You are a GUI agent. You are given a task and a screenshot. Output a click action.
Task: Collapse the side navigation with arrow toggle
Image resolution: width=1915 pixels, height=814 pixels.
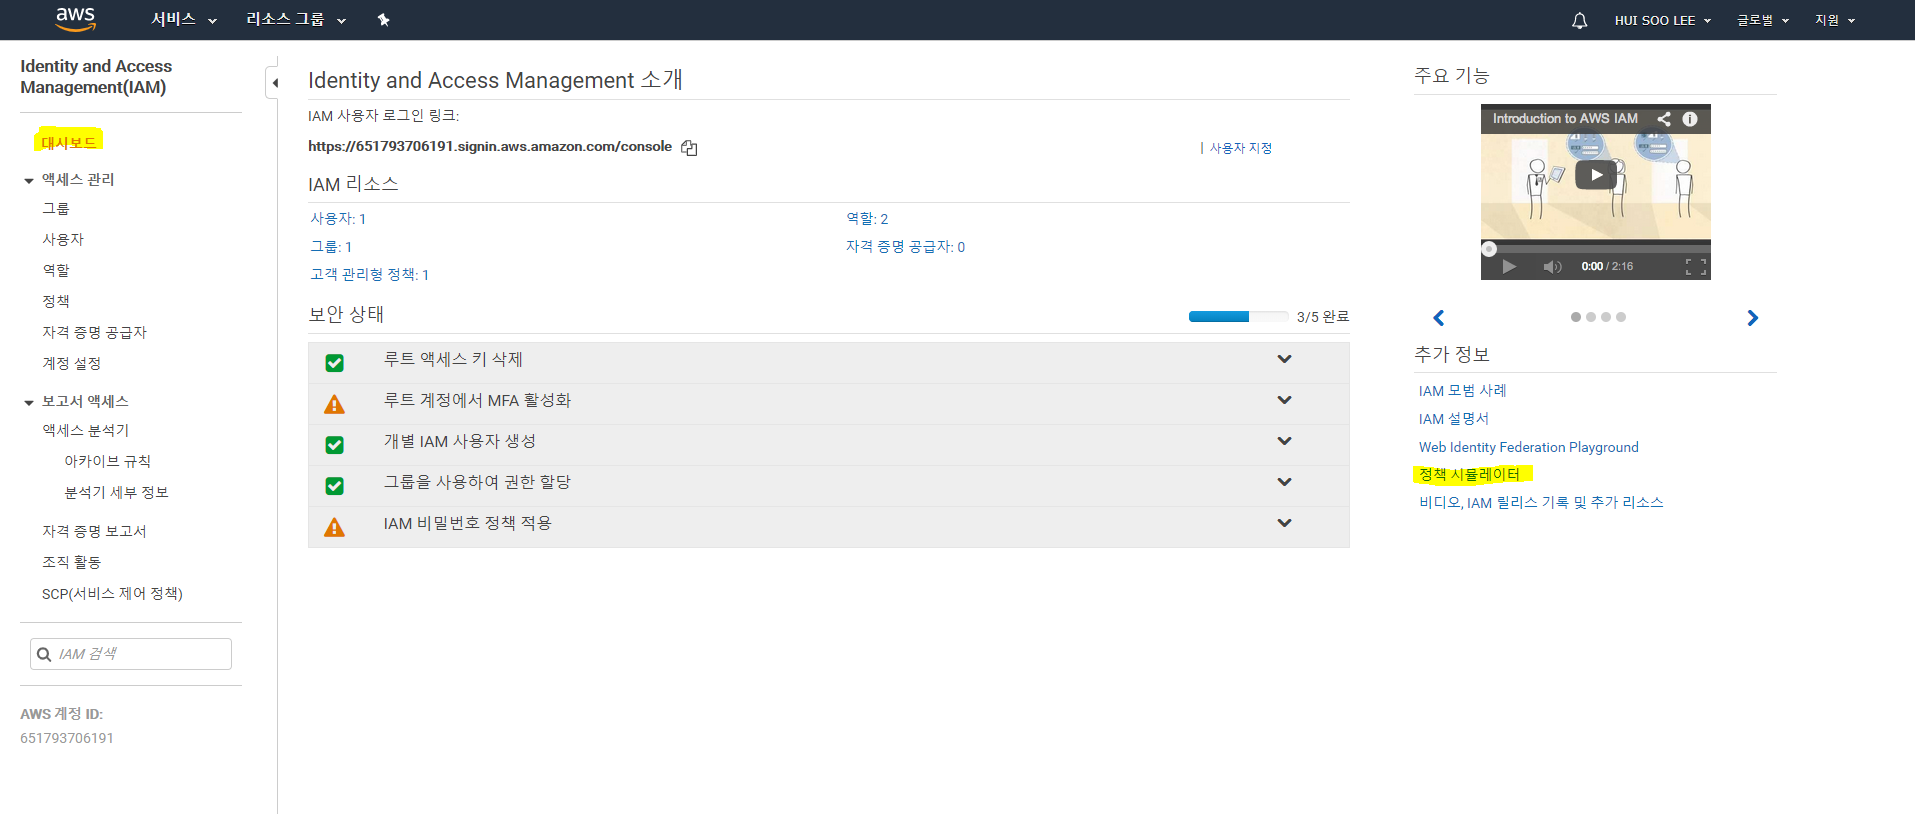pyautogui.click(x=274, y=83)
